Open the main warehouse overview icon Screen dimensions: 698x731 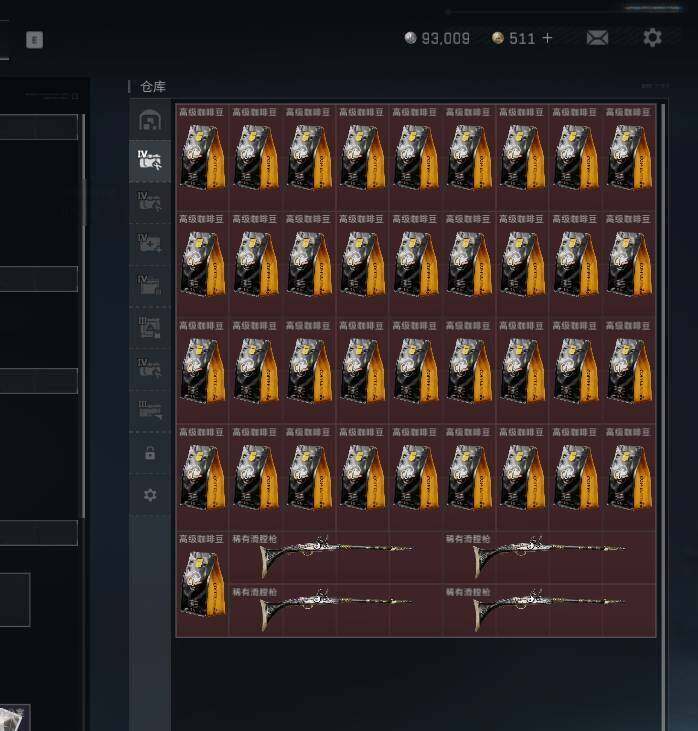(150, 120)
